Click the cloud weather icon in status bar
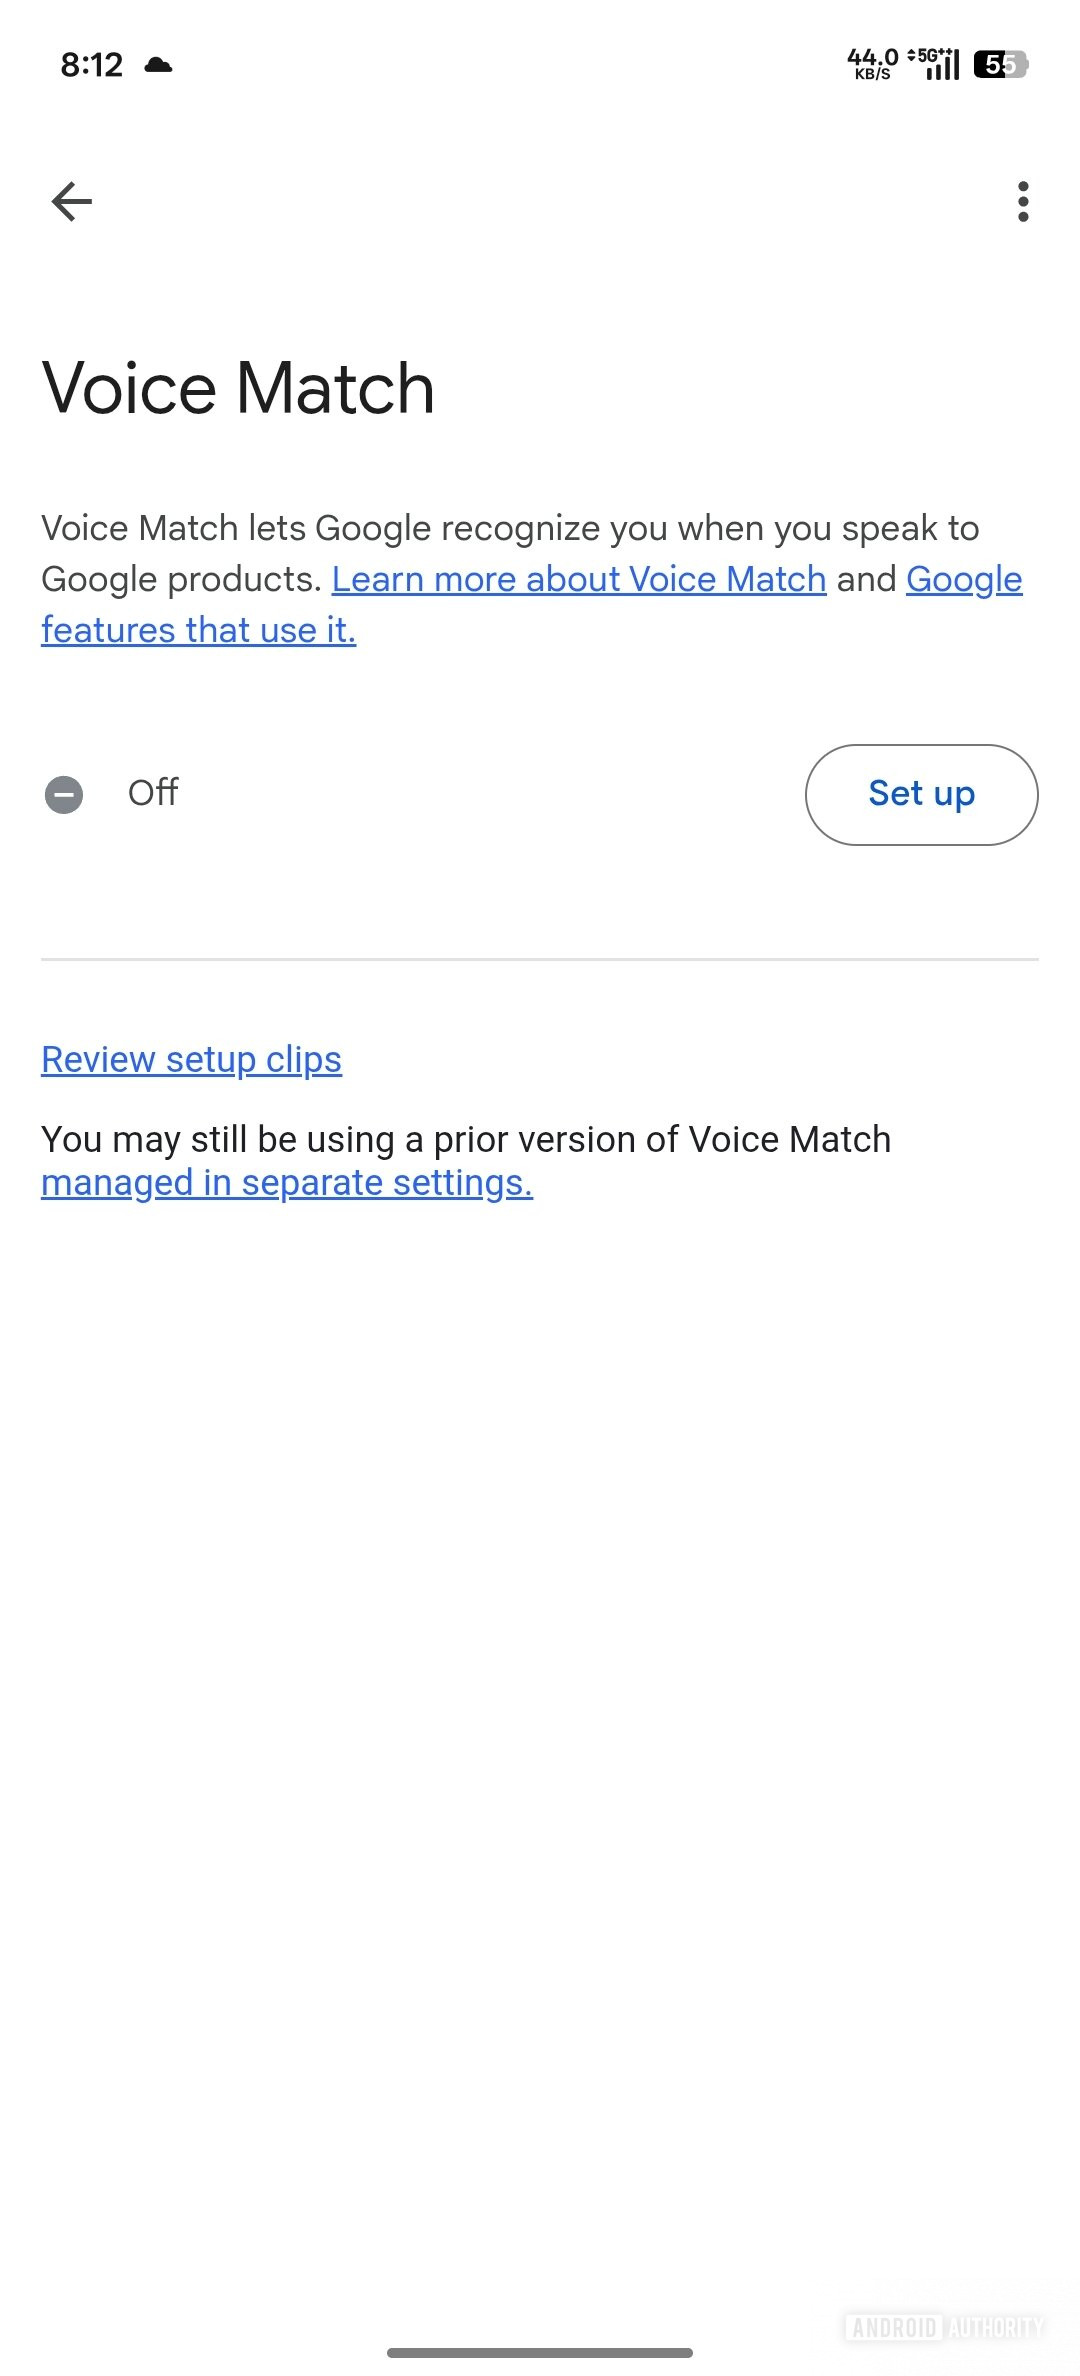The width and height of the screenshot is (1080, 2376). tap(158, 64)
